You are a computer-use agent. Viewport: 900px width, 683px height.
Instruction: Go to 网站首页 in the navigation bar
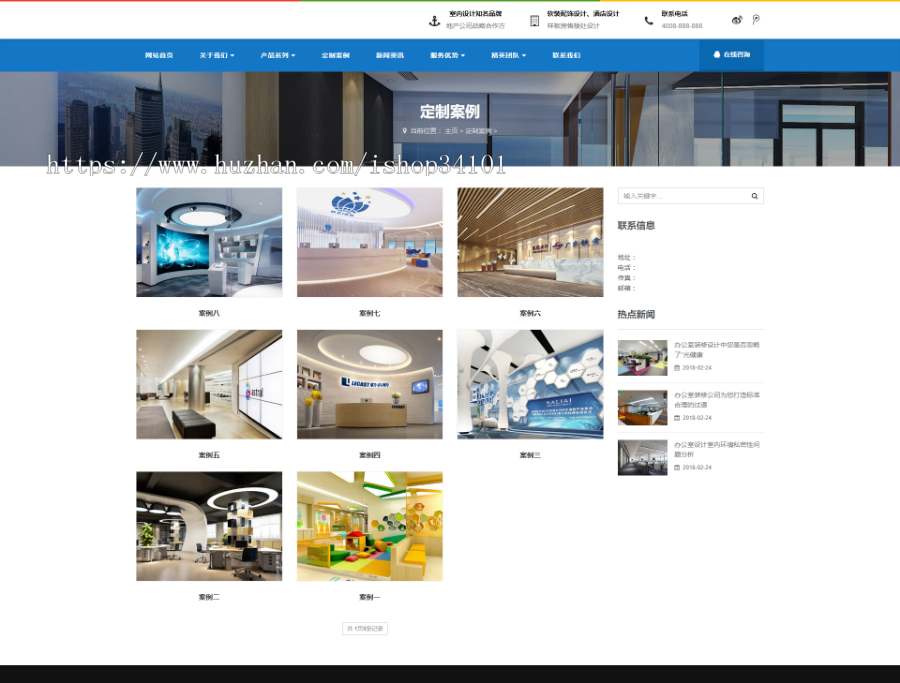tap(159, 55)
